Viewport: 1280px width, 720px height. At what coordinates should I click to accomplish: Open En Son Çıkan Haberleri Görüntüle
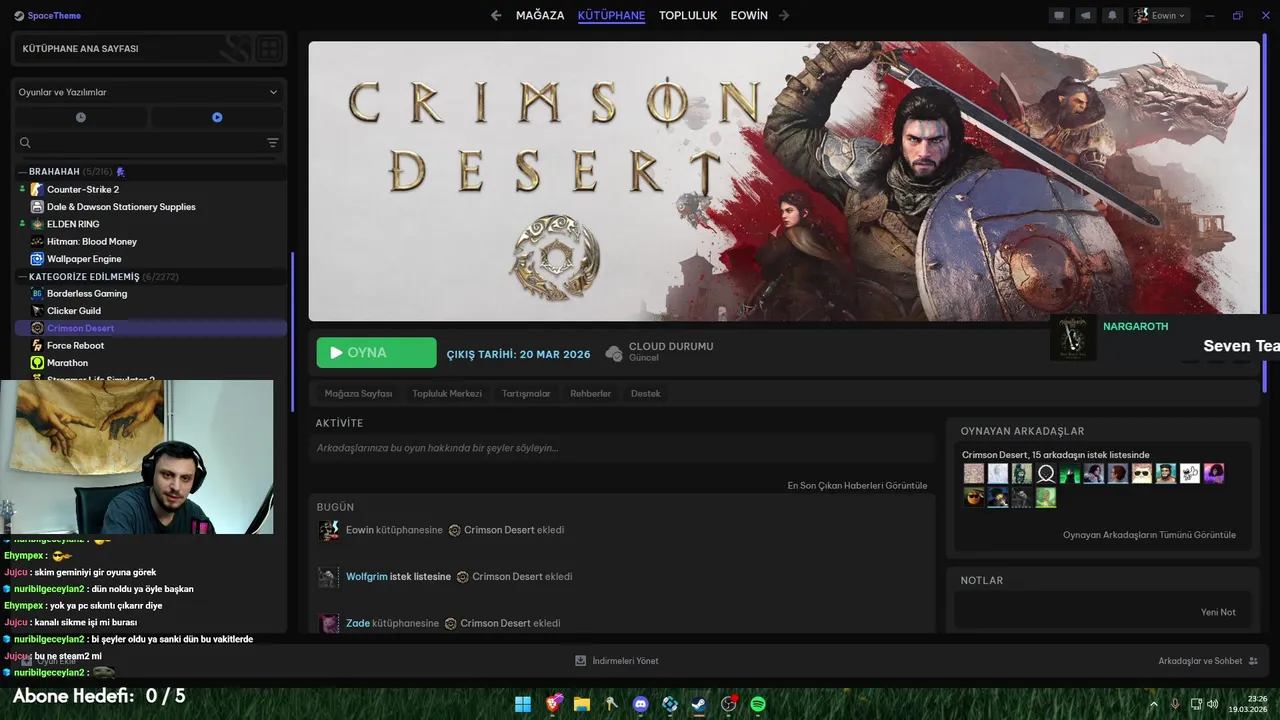coord(857,486)
